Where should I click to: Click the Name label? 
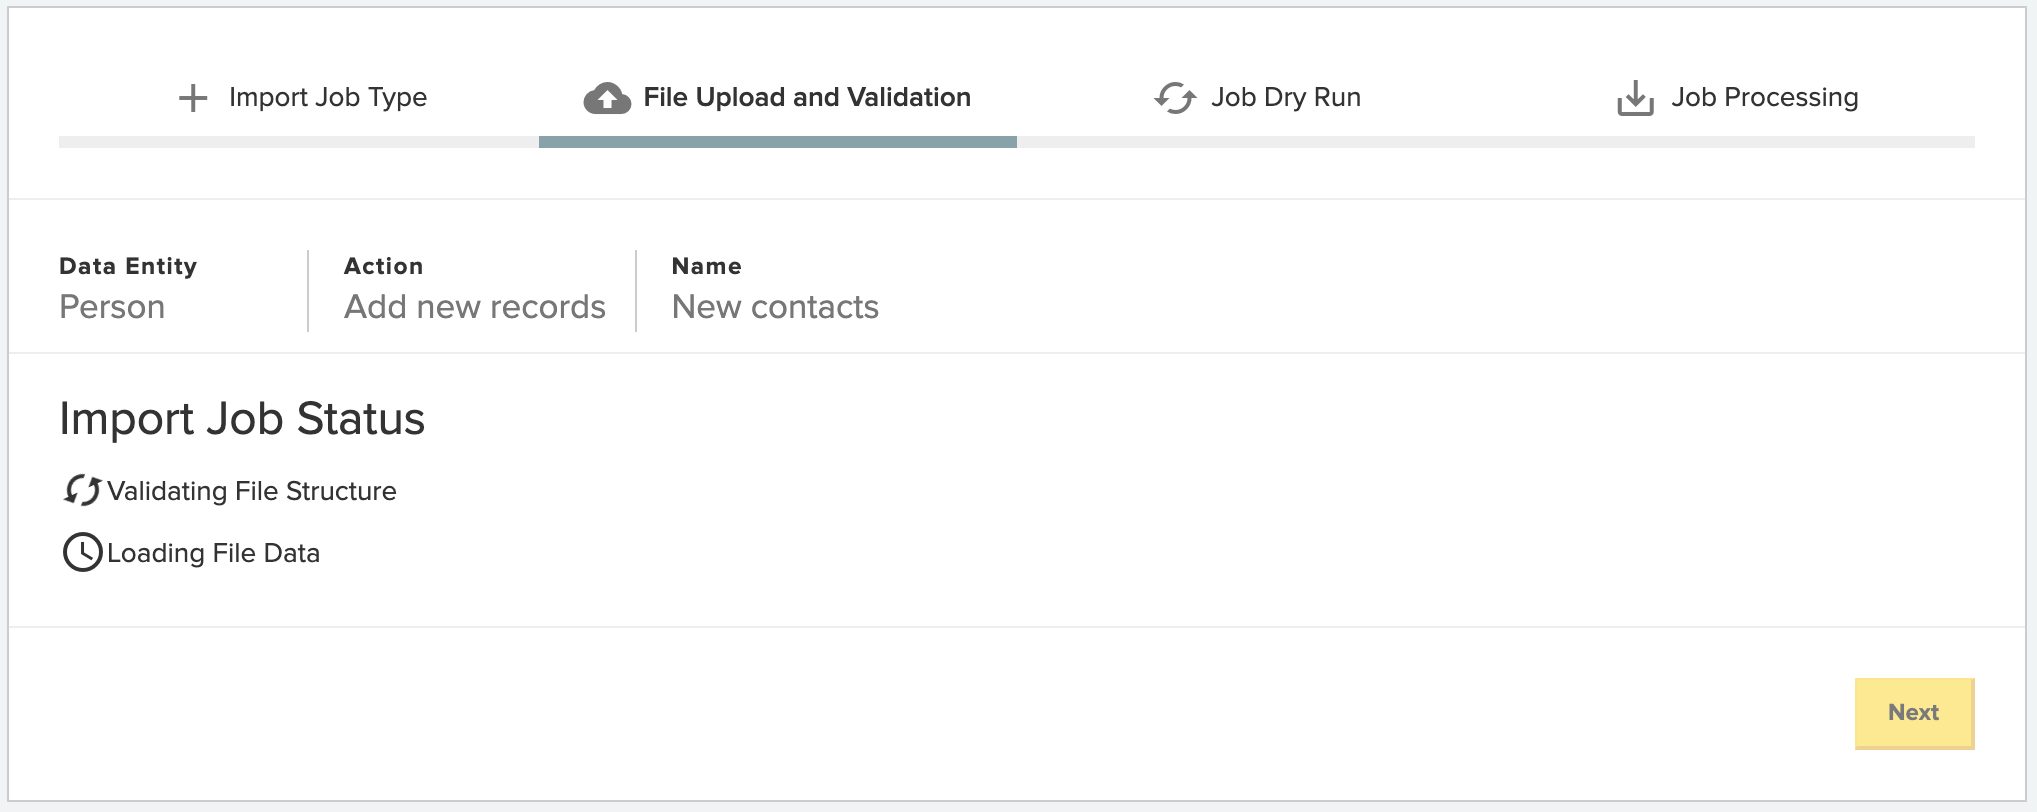pos(707,266)
